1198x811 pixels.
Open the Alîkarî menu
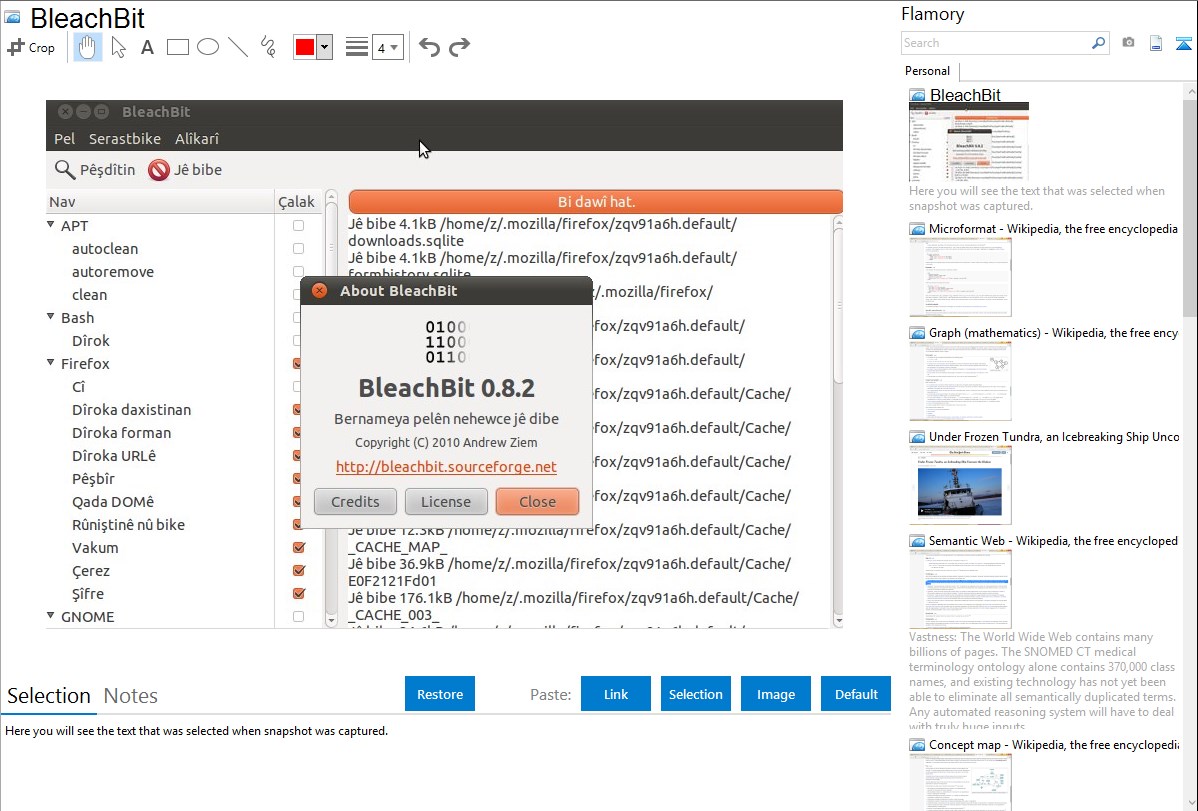(x=196, y=138)
